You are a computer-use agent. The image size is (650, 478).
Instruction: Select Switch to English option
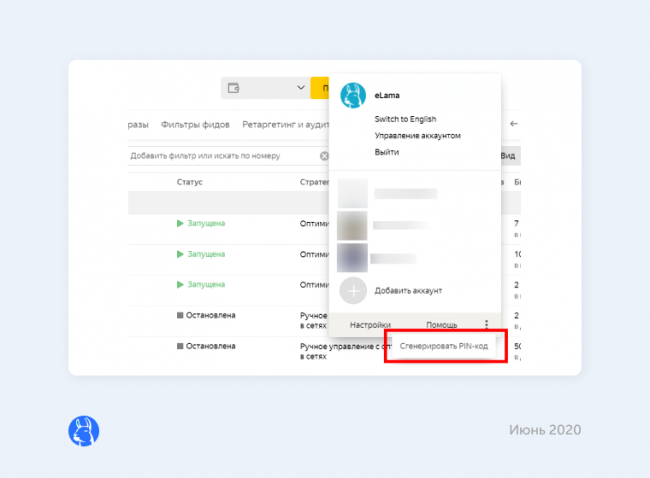[405, 119]
